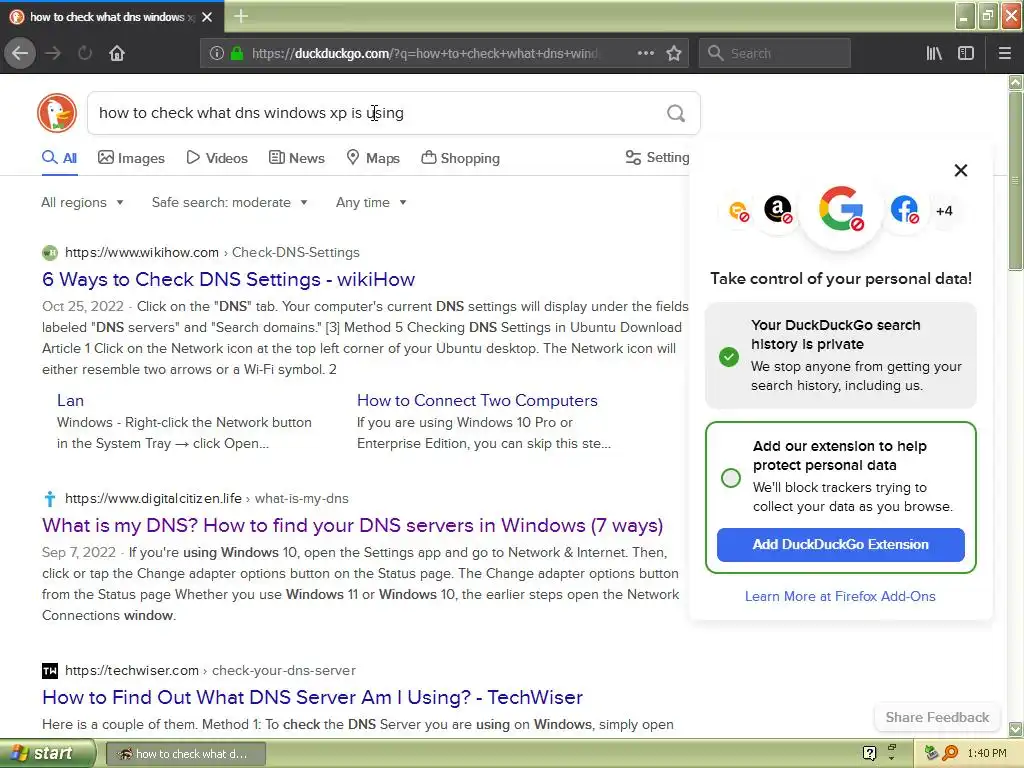The image size is (1024, 768).
Task: Open the page actions three-dot menu
Action: click(645, 53)
